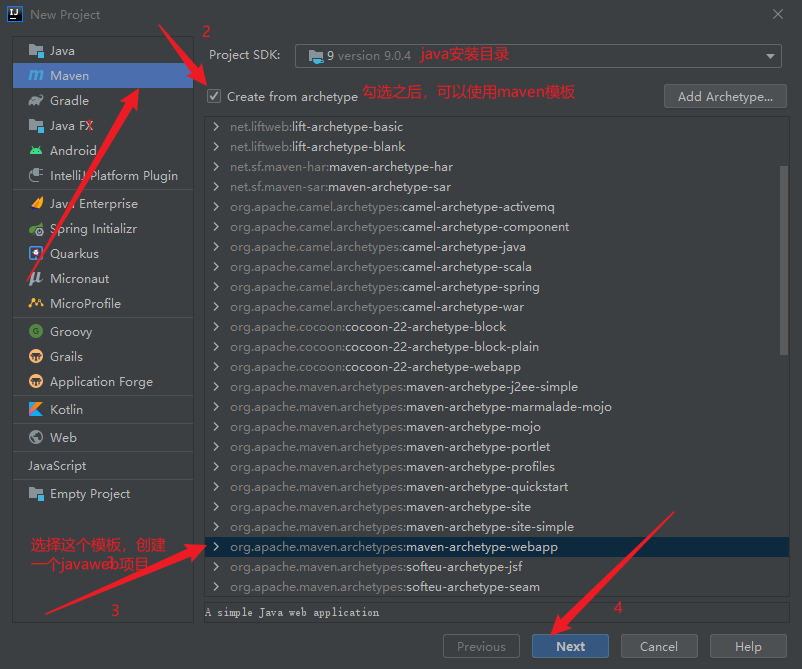The height and width of the screenshot is (669, 802).
Task: Select Gradle category label
Action: pyautogui.click(x=70, y=101)
